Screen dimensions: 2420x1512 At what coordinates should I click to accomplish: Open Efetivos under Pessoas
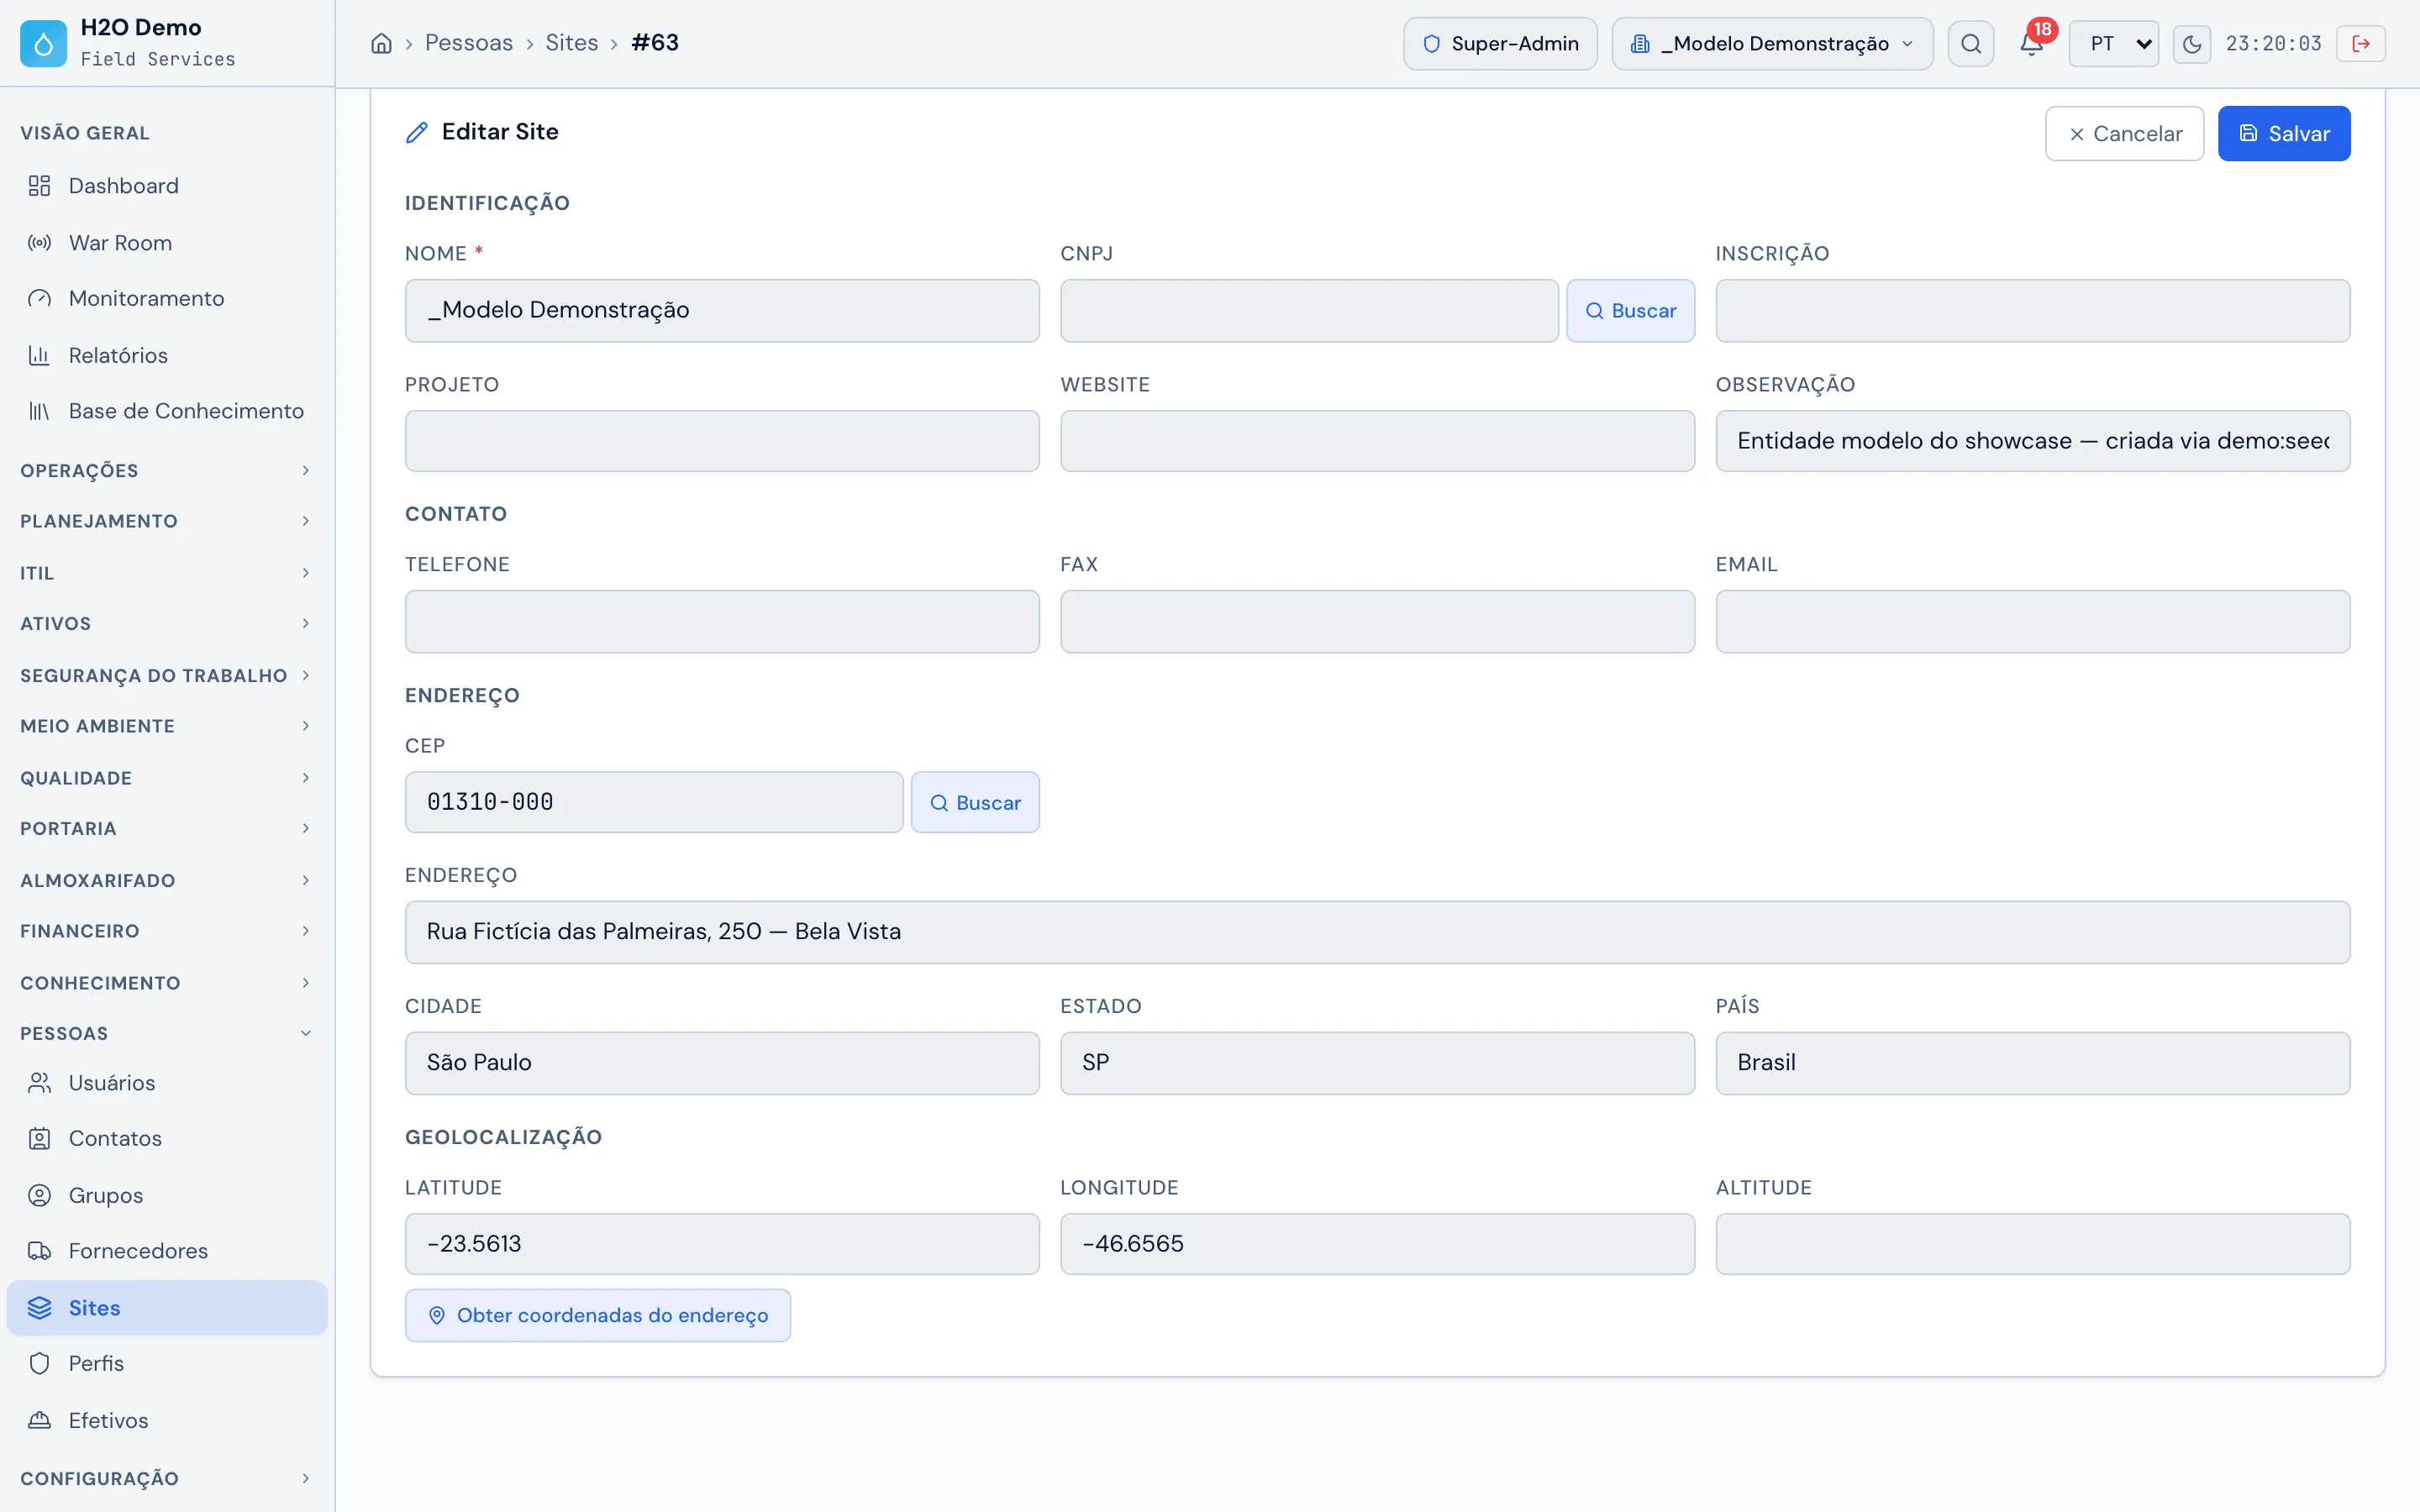point(167,1420)
